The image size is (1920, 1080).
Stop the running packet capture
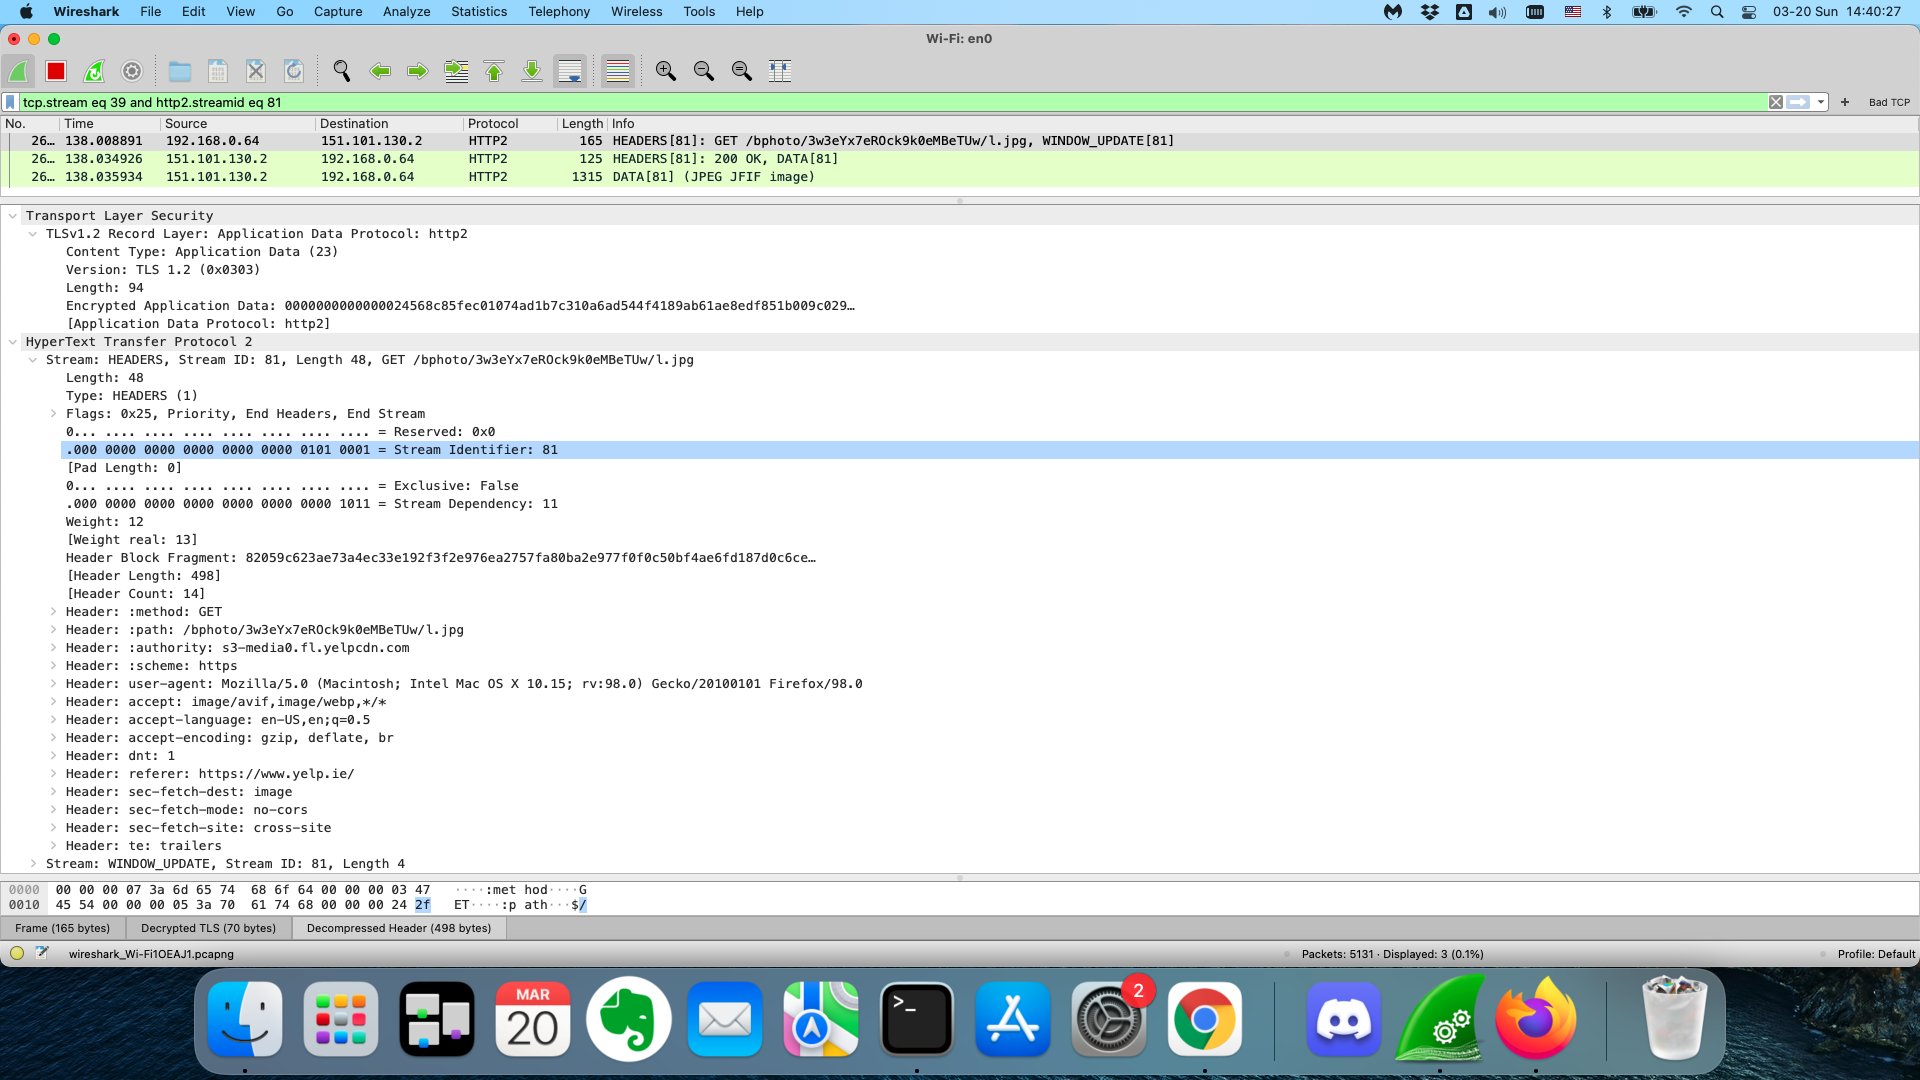click(x=56, y=71)
